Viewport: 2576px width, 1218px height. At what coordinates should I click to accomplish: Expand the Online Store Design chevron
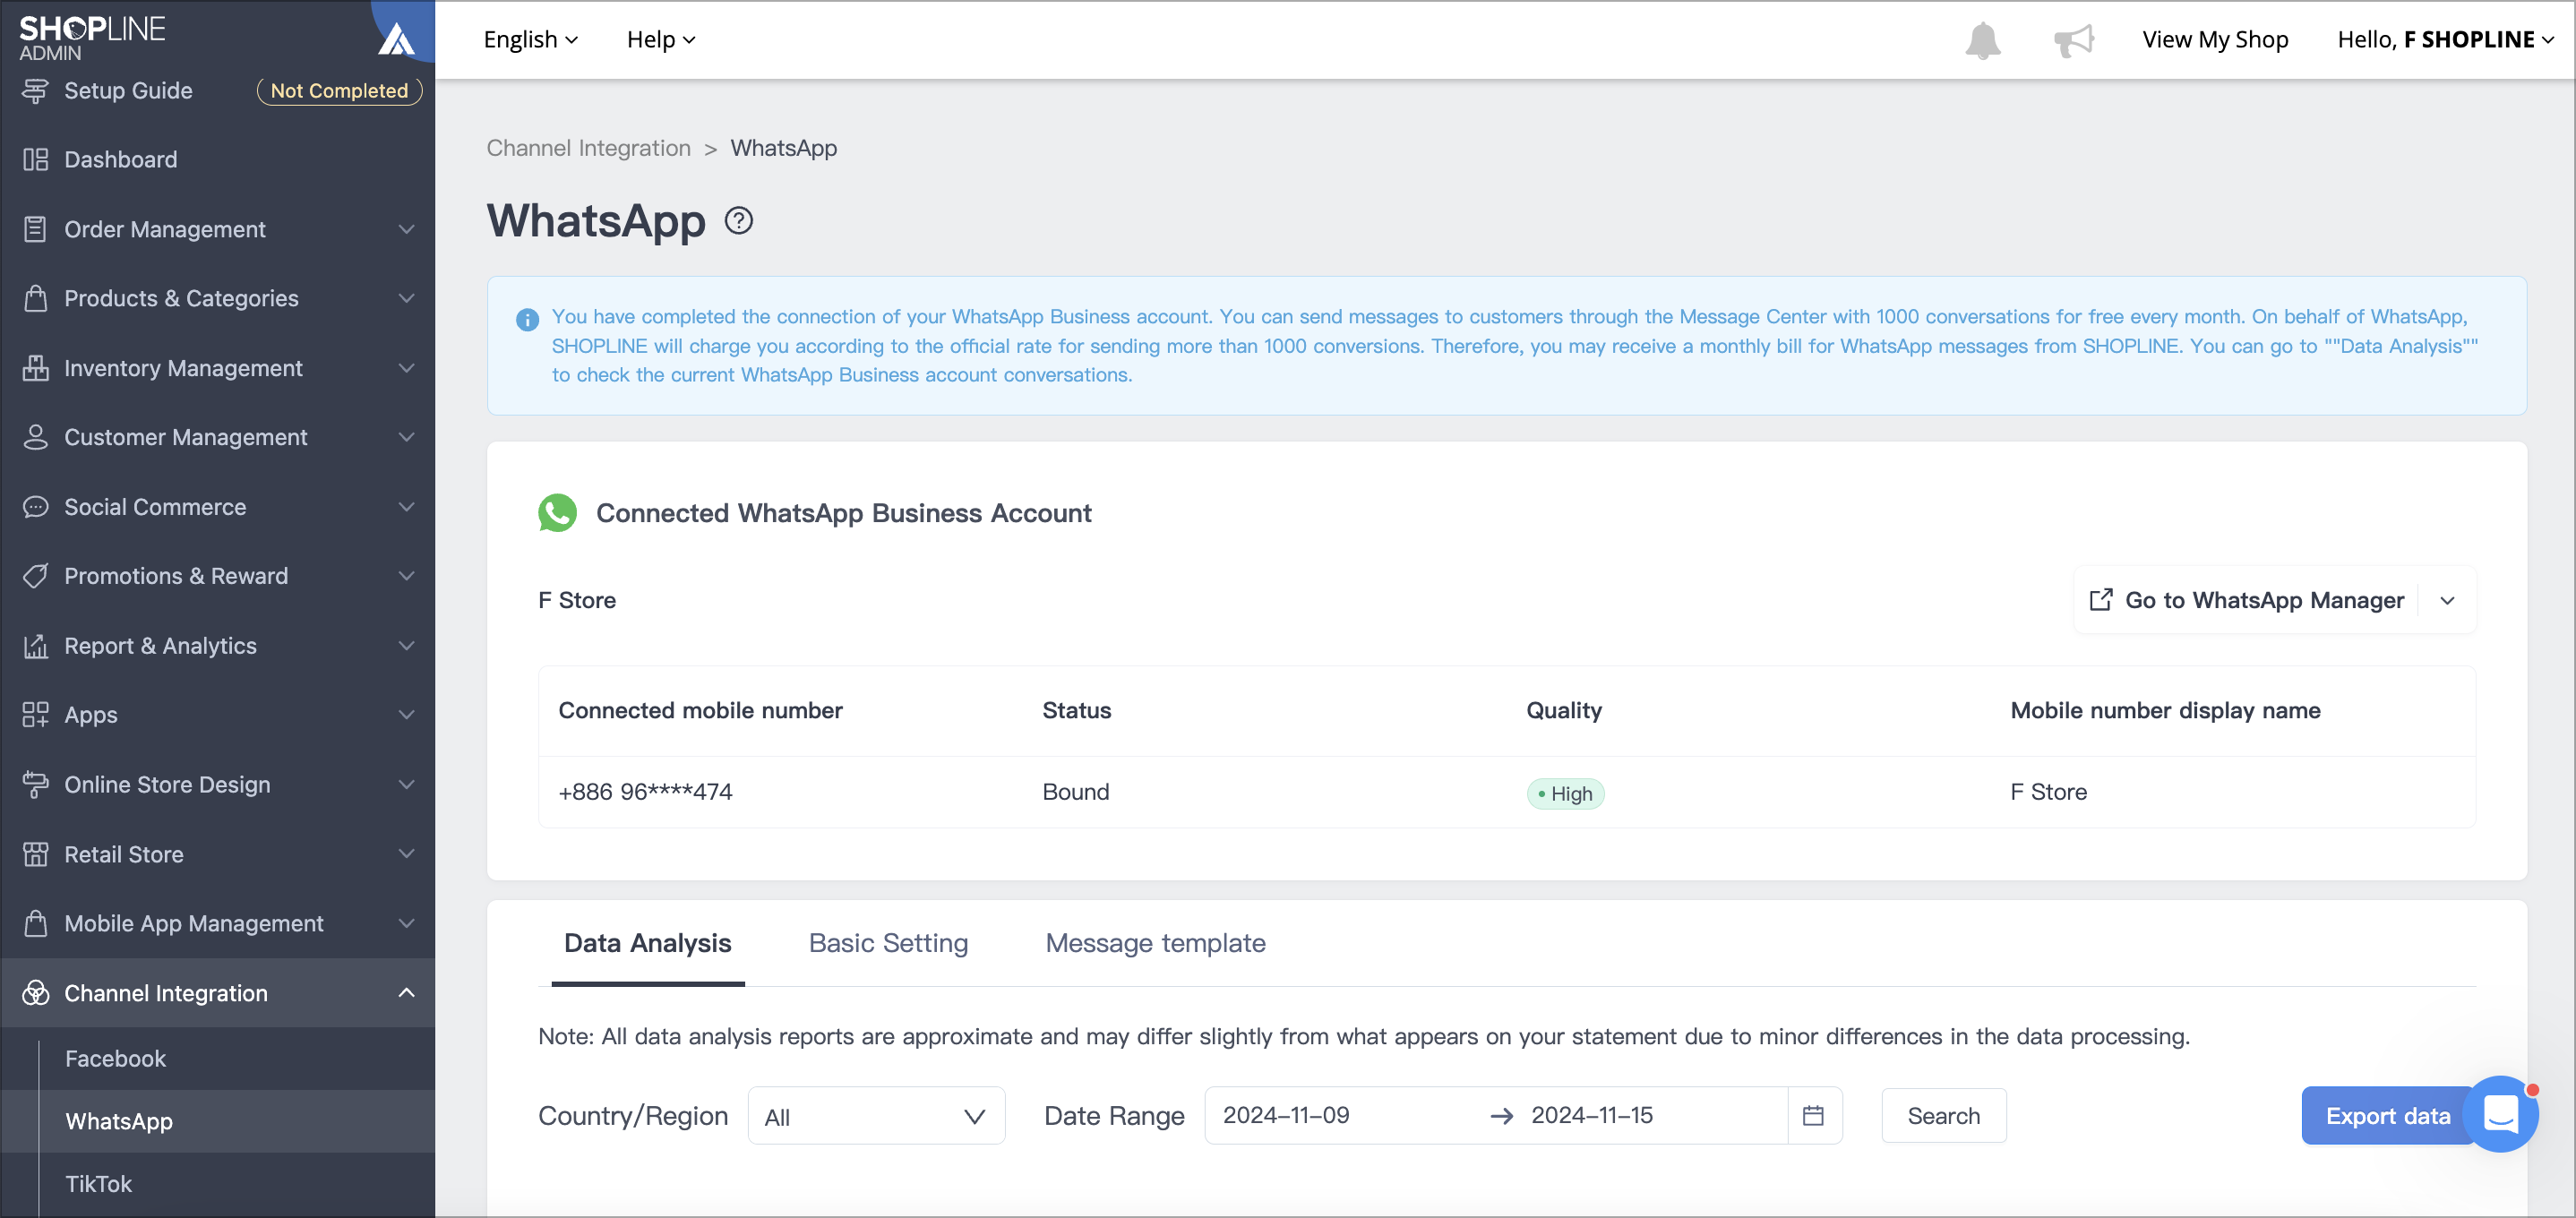point(406,785)
